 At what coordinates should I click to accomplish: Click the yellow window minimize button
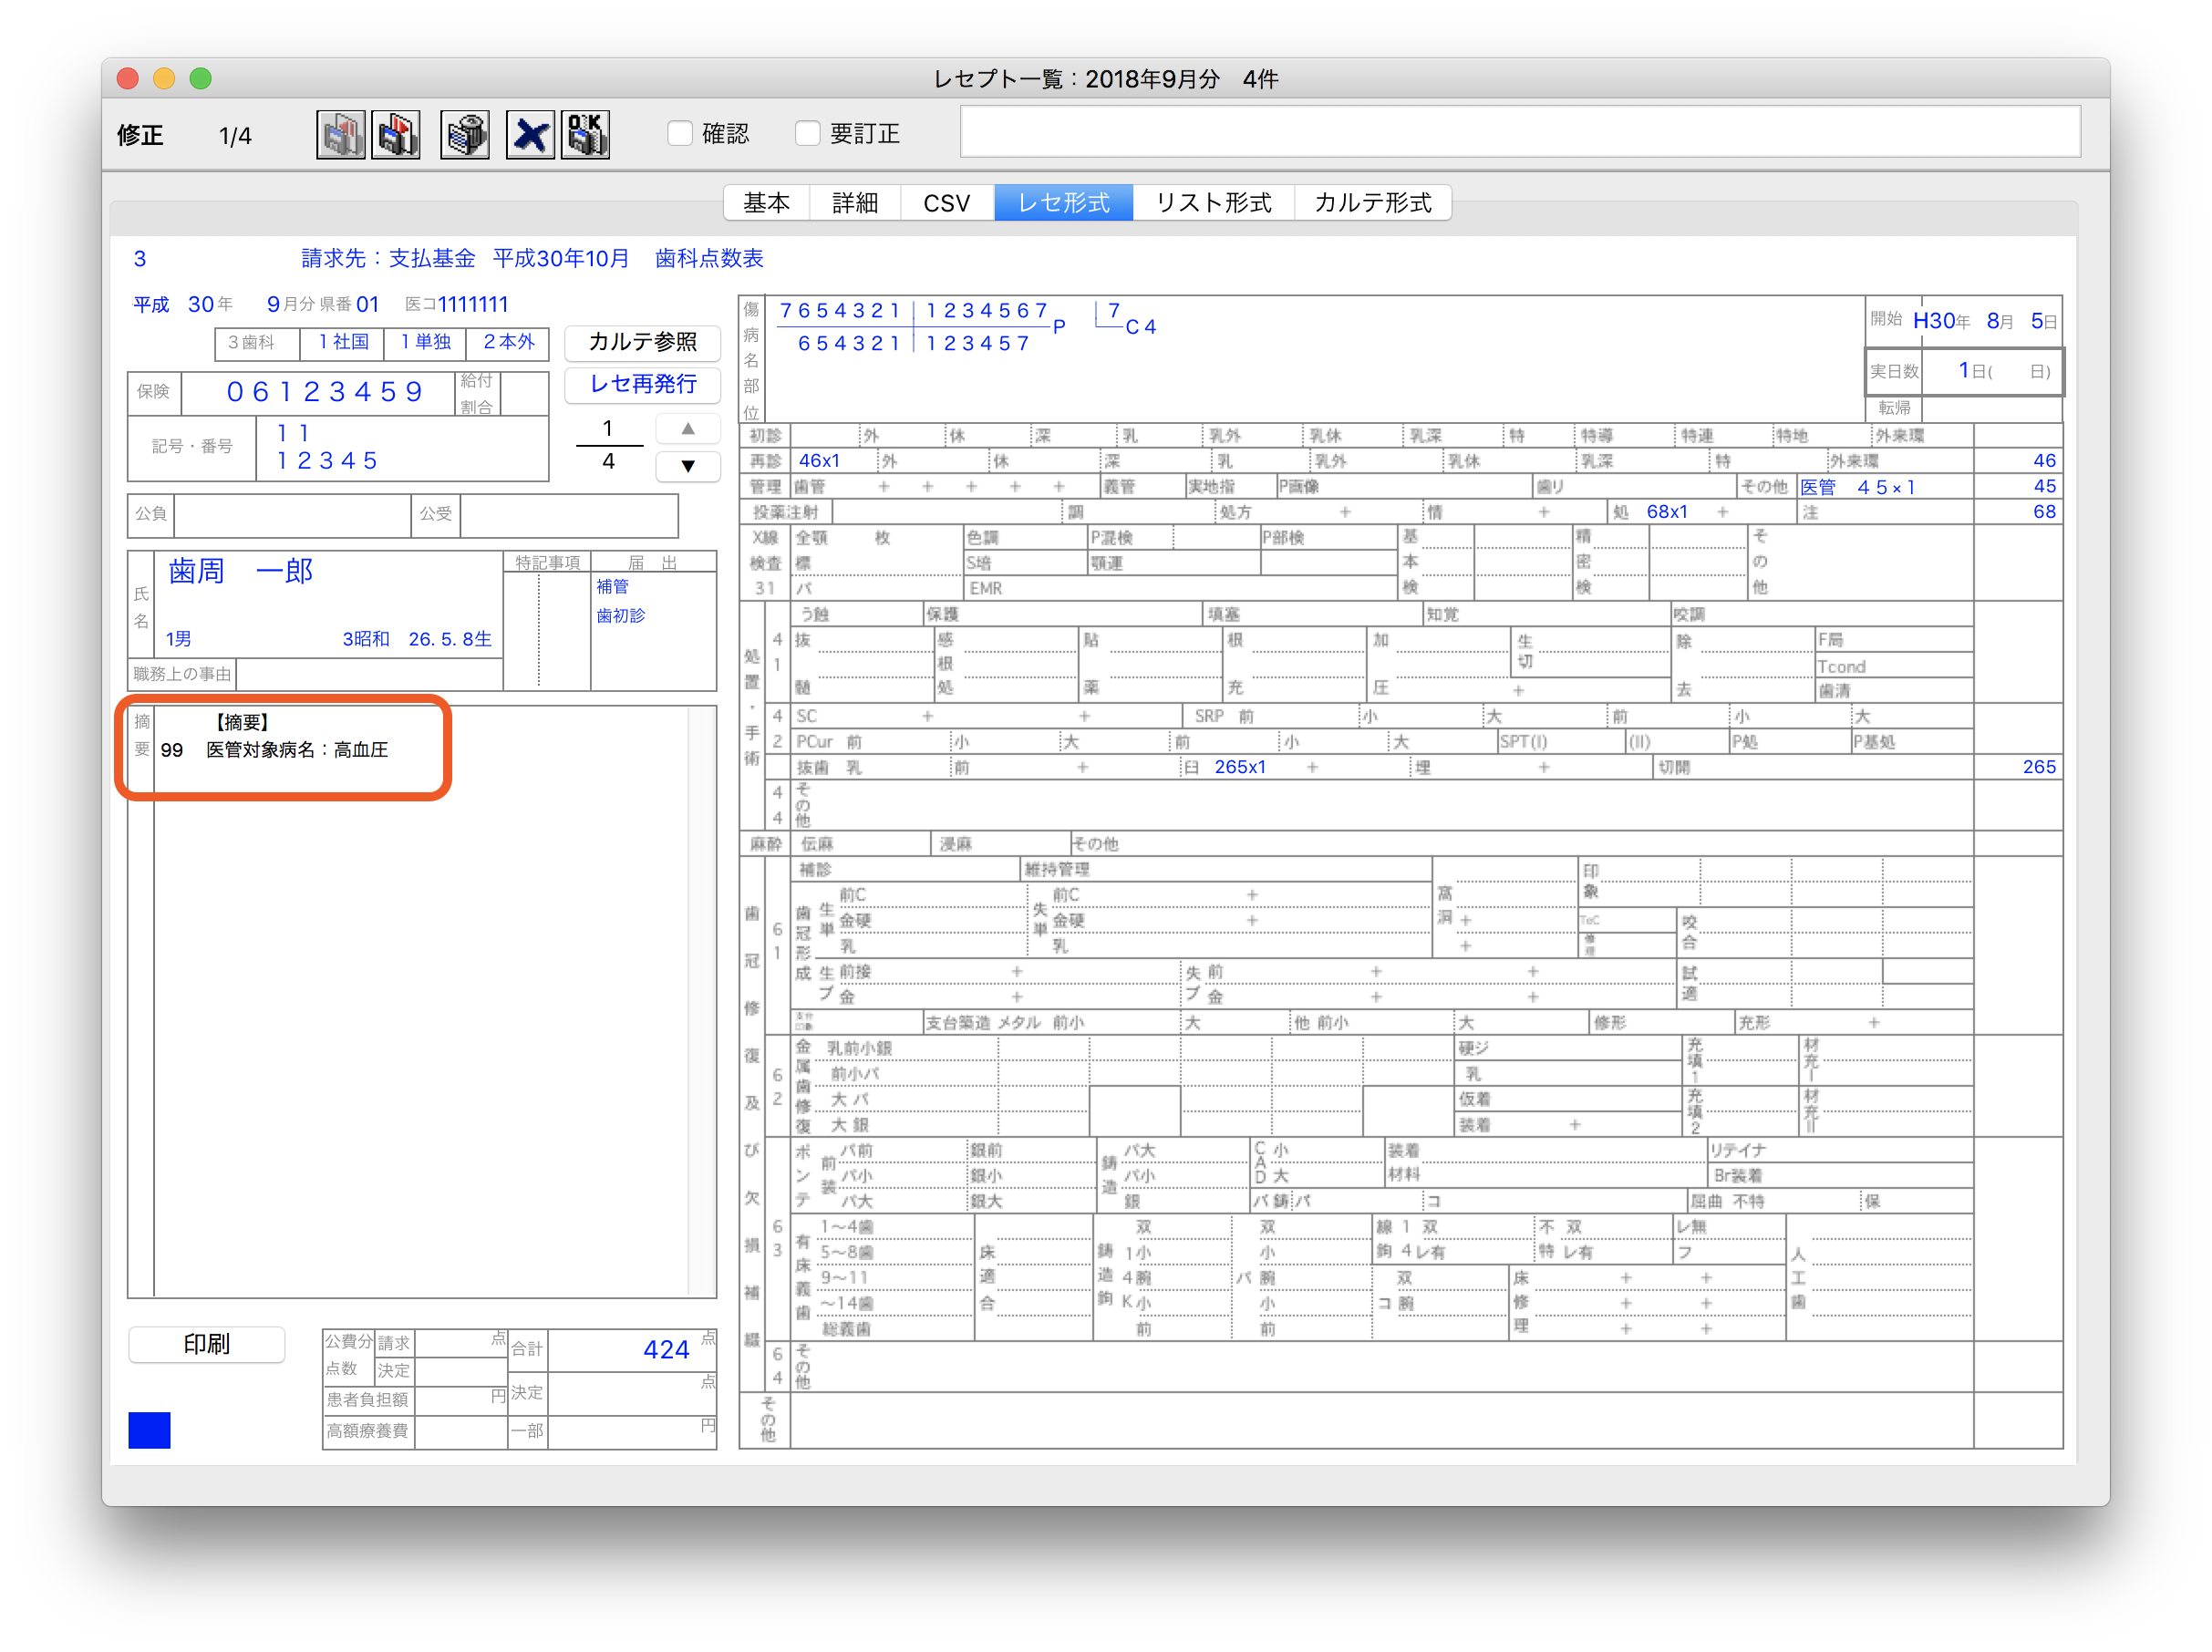point(164,79)
